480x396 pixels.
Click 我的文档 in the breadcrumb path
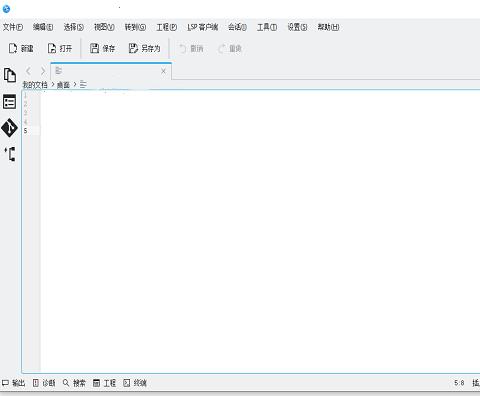click(x=35, y=85)
